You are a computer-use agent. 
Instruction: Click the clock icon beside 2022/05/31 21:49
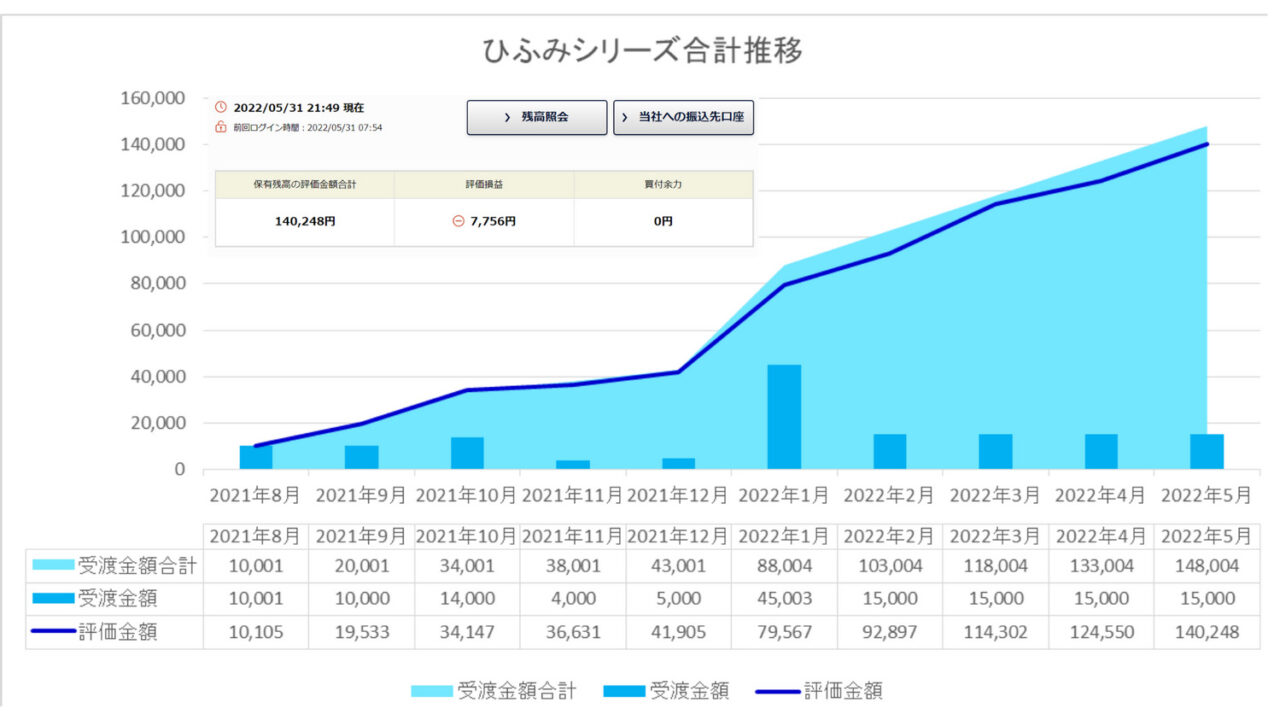(x=221, y=107)
